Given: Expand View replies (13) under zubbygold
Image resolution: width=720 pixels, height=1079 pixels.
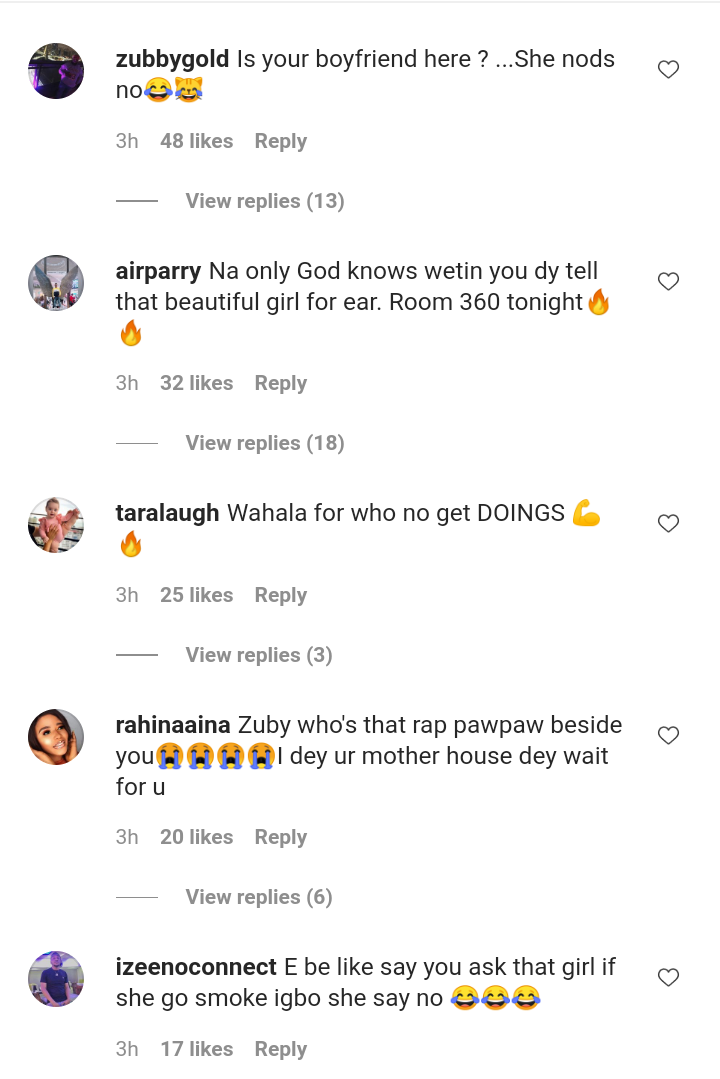Looking at the screenshot, I should 265,201.
